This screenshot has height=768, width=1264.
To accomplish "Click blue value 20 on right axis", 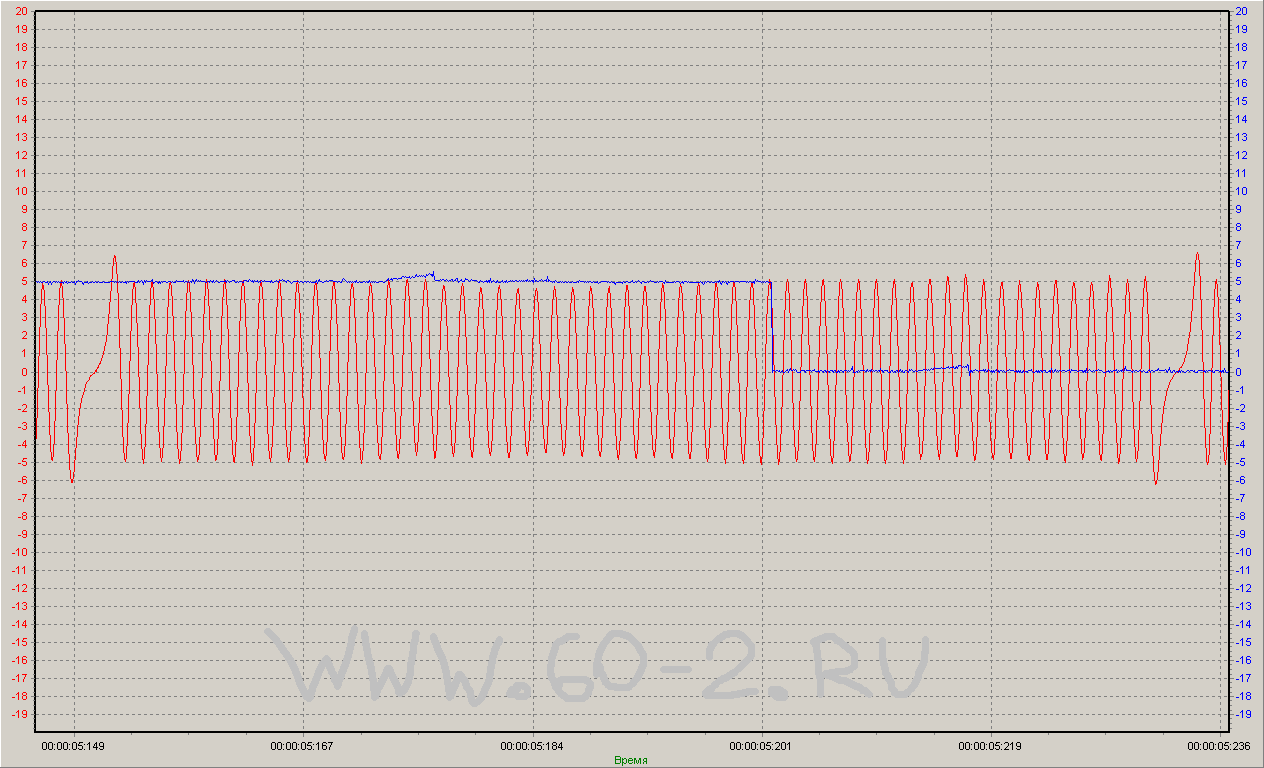I will click(x=1242, y=11).
